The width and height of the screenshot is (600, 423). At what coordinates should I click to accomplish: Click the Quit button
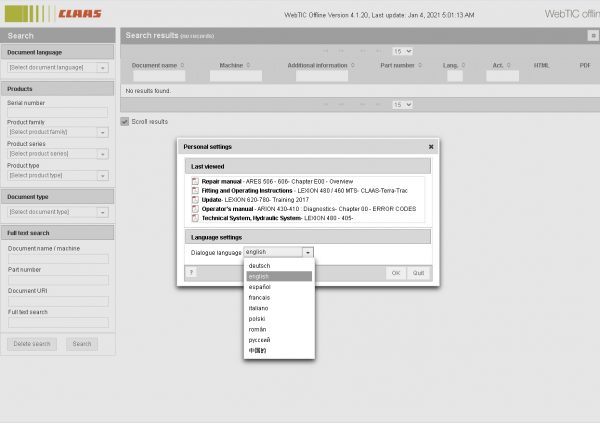(418, 273)
